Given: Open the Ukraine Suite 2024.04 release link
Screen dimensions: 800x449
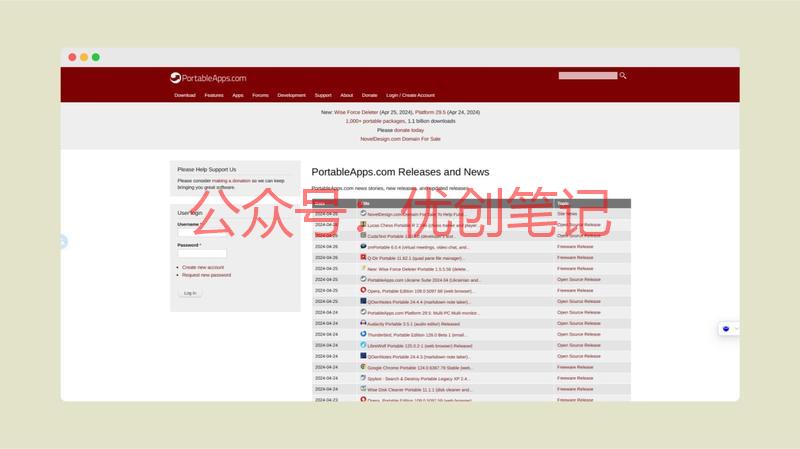Looking at the screenshot, I should click(x=424, y=280).
